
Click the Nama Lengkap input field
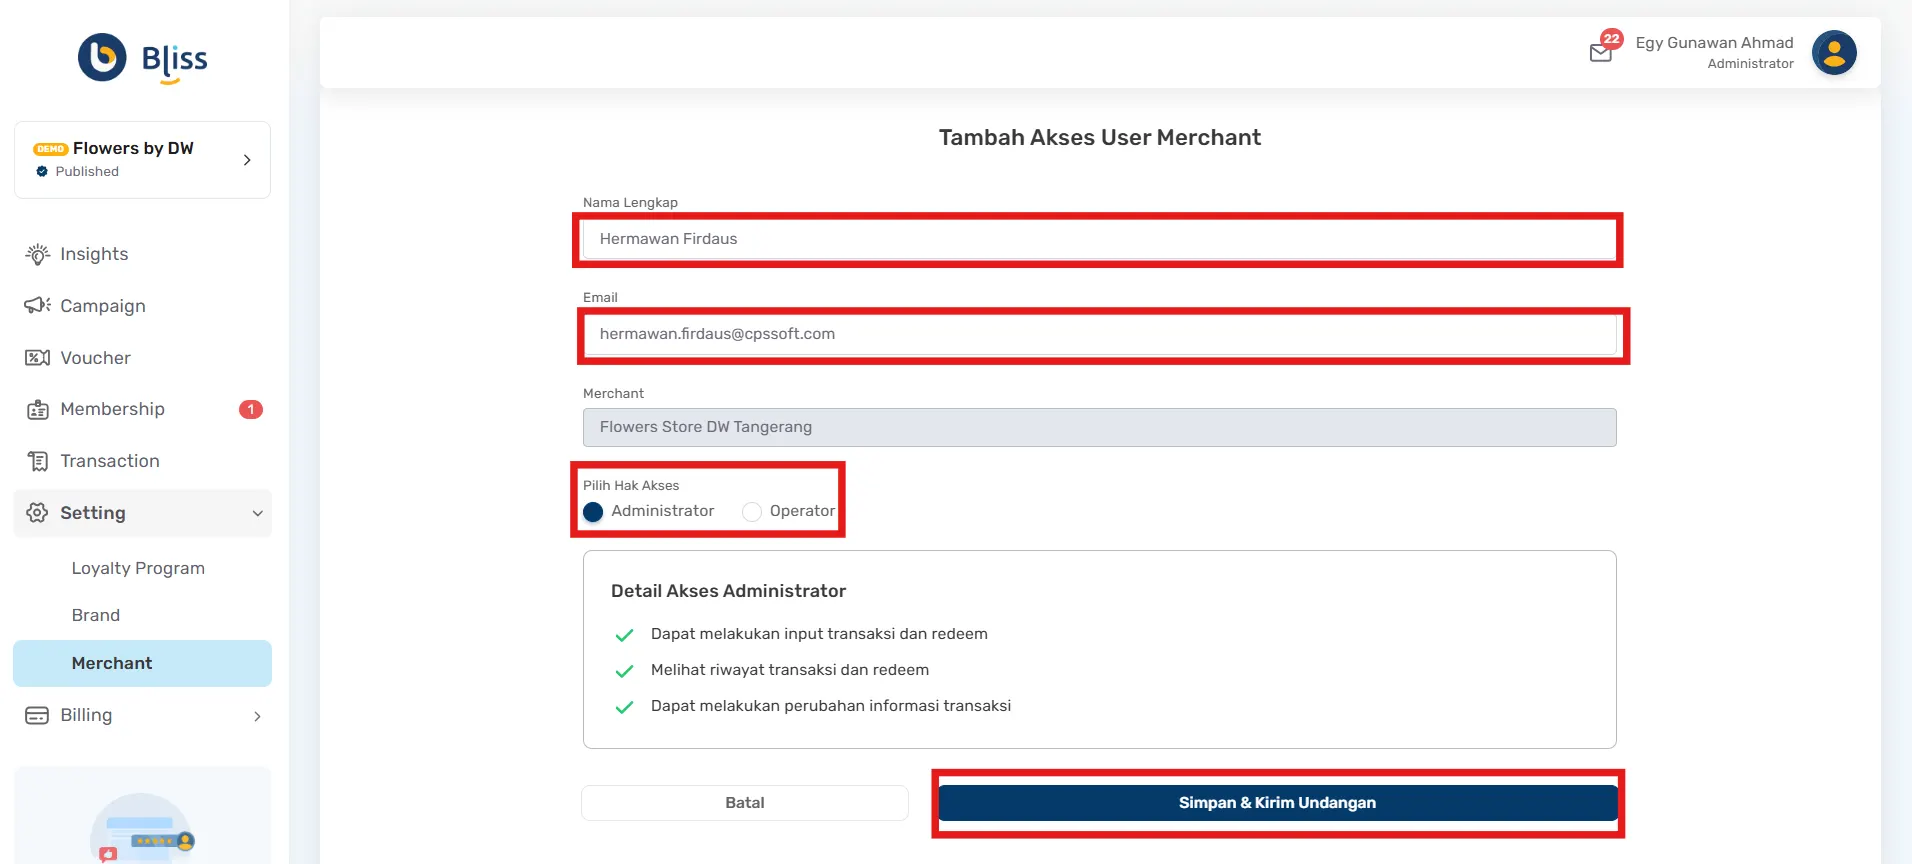tap(1097, 239)
